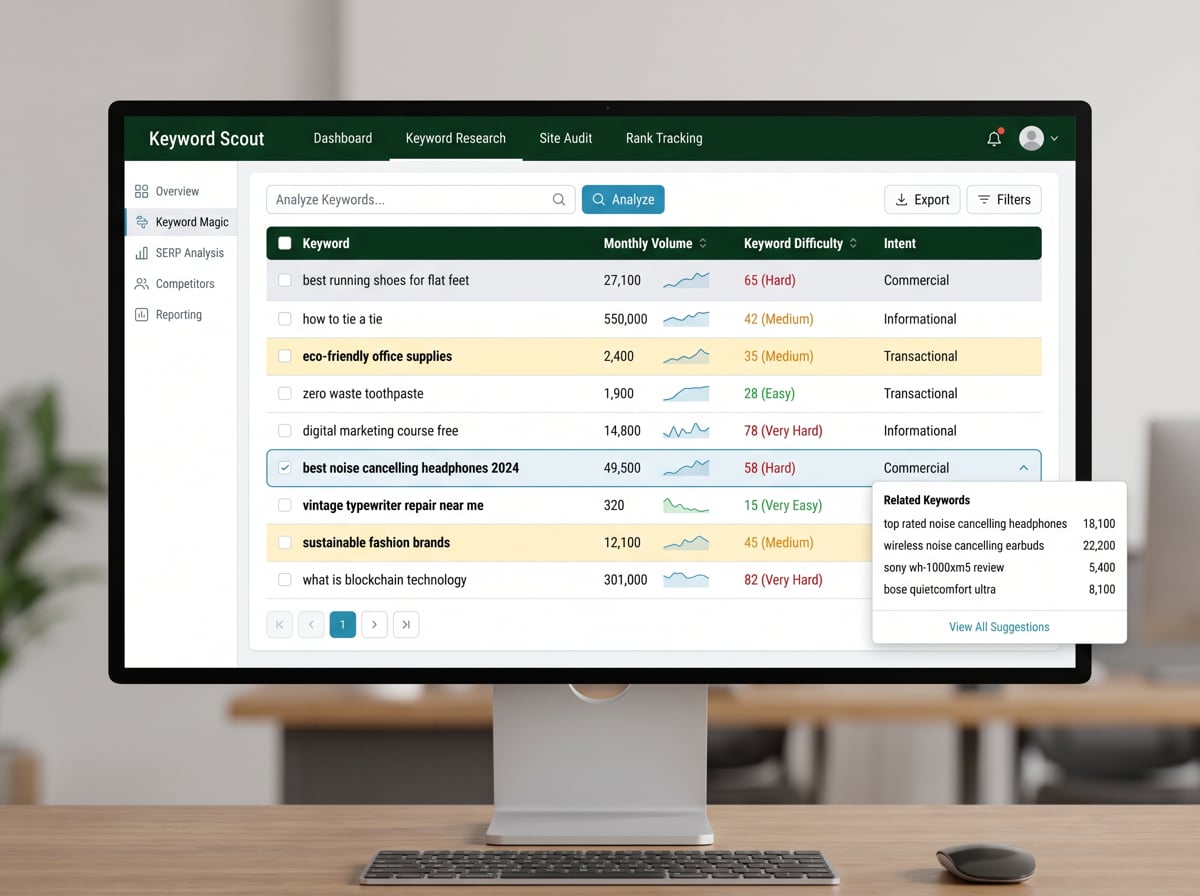View trend sparkline for best running shoes
The image size is (1200, 896).
686,280
